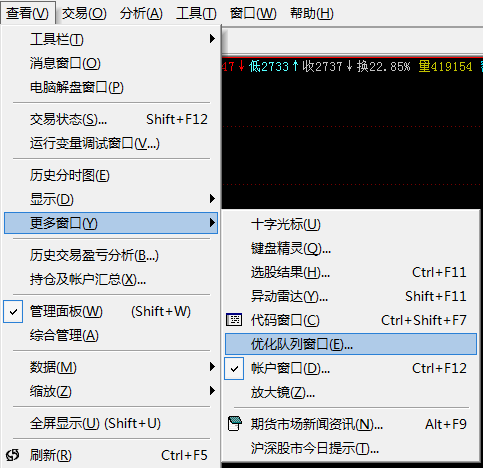Click the 刷新 refresh arrows icon
This screenshot has height=468, width=483.
click(13, 455)
